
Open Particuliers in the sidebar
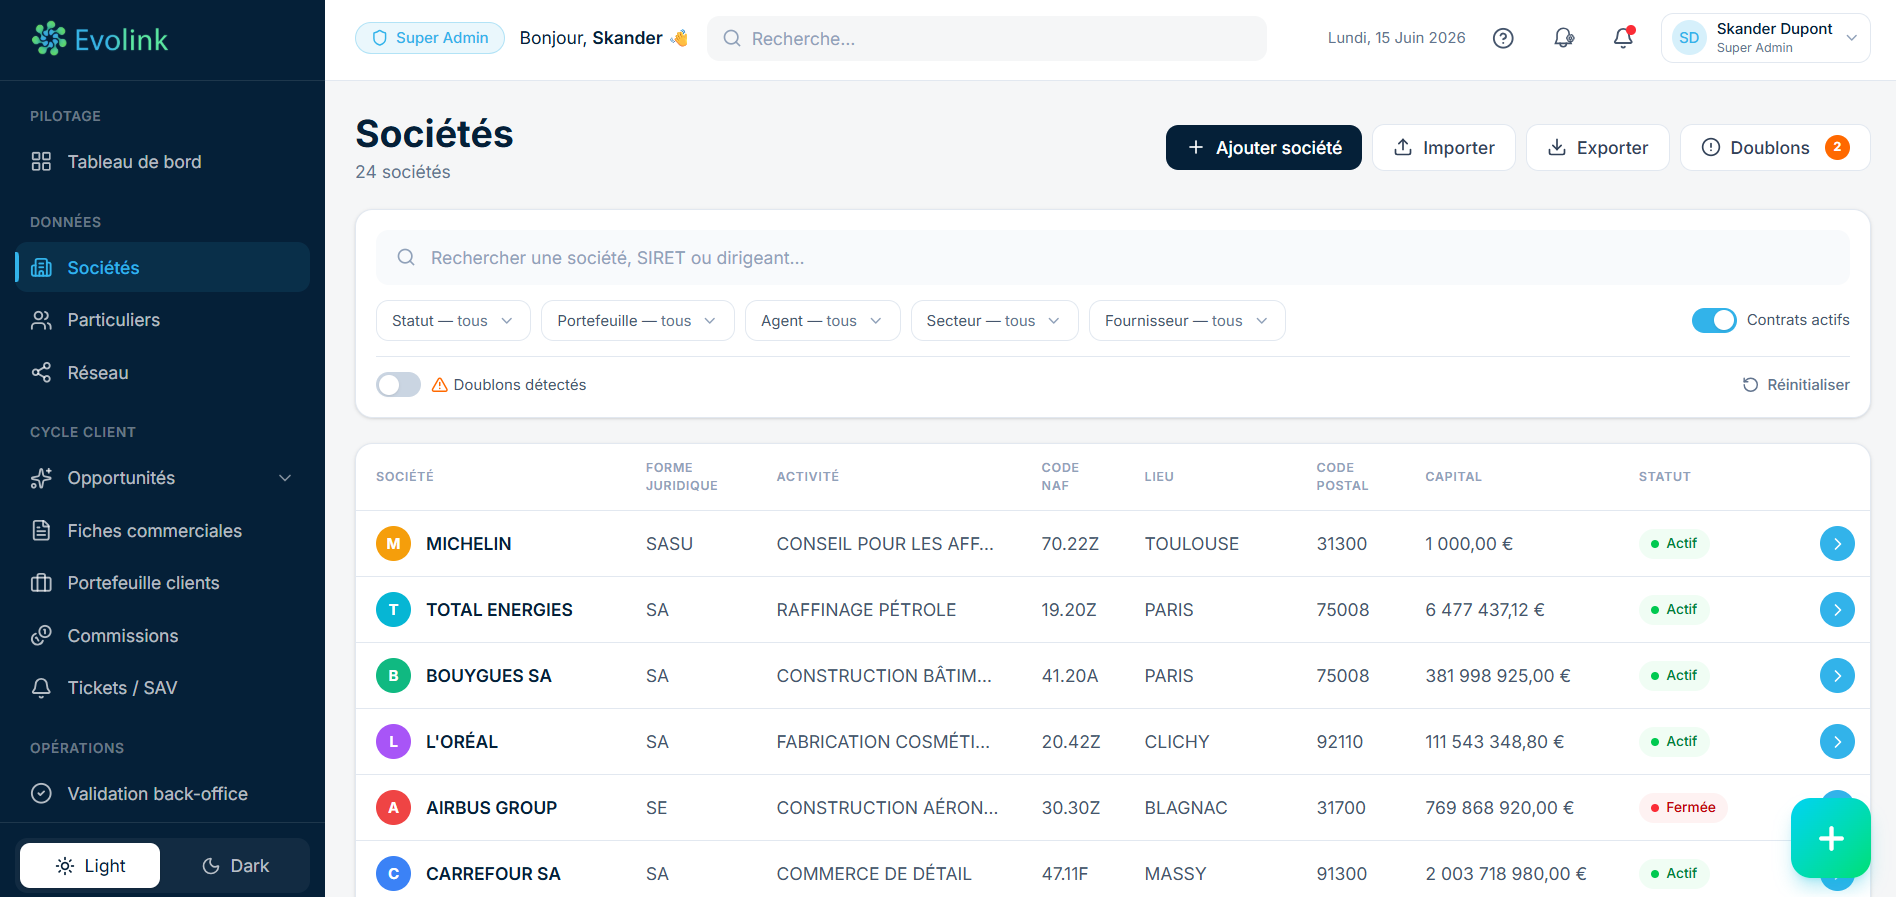(162, 320)
